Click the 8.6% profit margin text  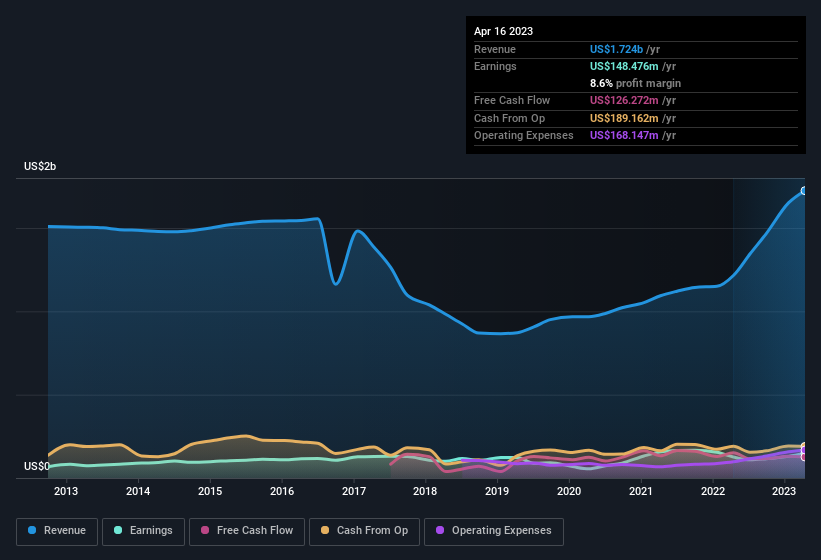pyautogui.click(x=635, y=83)
